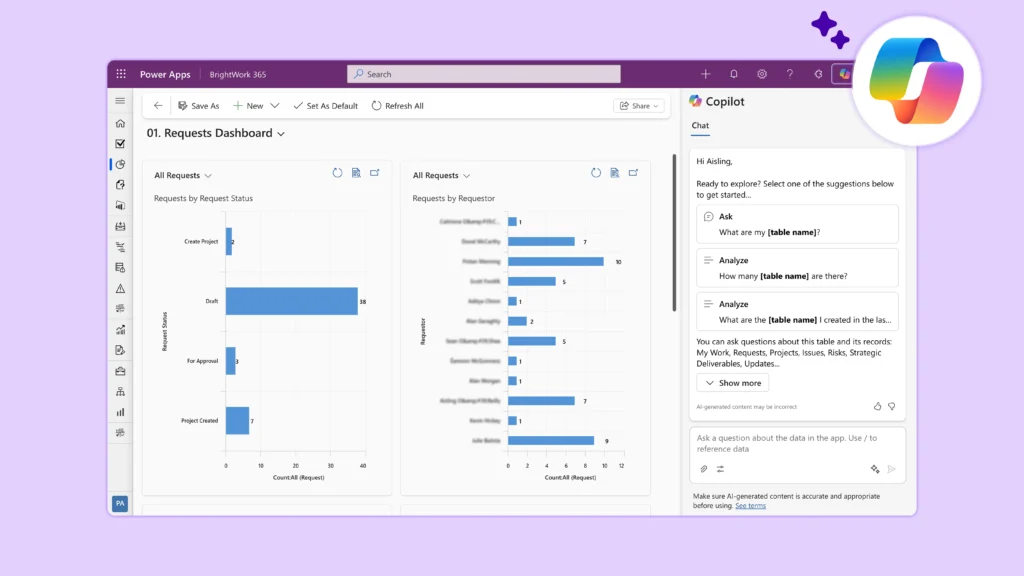Viewport: 1024px width, 576px height.
Task: Click the plus quick create icon in header
Action: tap(705, 74)
